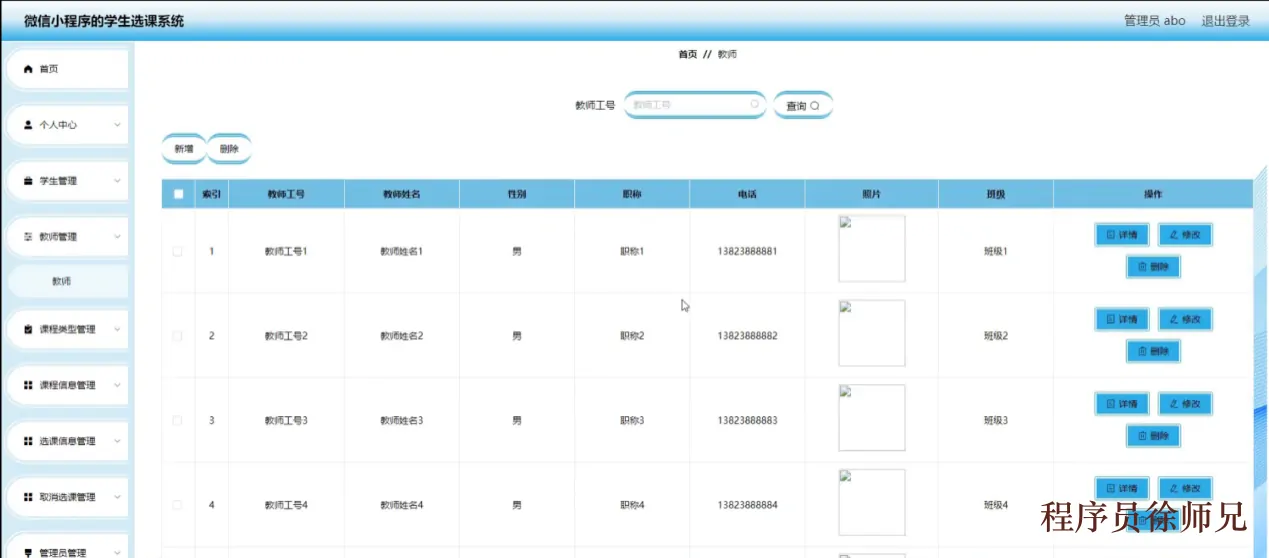Select the 教师 submenu item
This screenshot has height=558, width=1269.
point(67,281)
